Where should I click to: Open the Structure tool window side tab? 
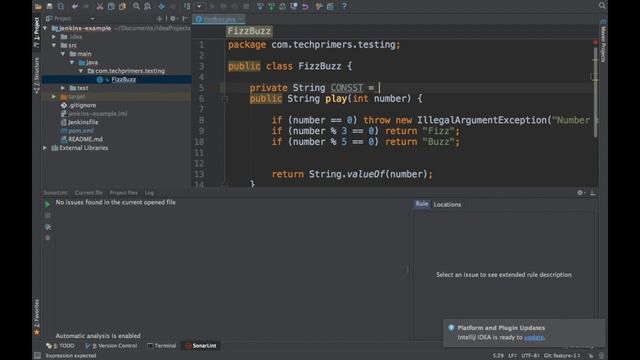37,75
